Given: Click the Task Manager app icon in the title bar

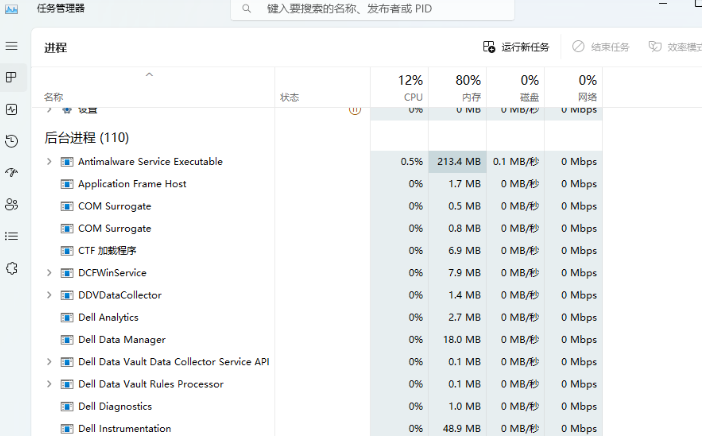Looking at the screenshot, I should point(13,8).
